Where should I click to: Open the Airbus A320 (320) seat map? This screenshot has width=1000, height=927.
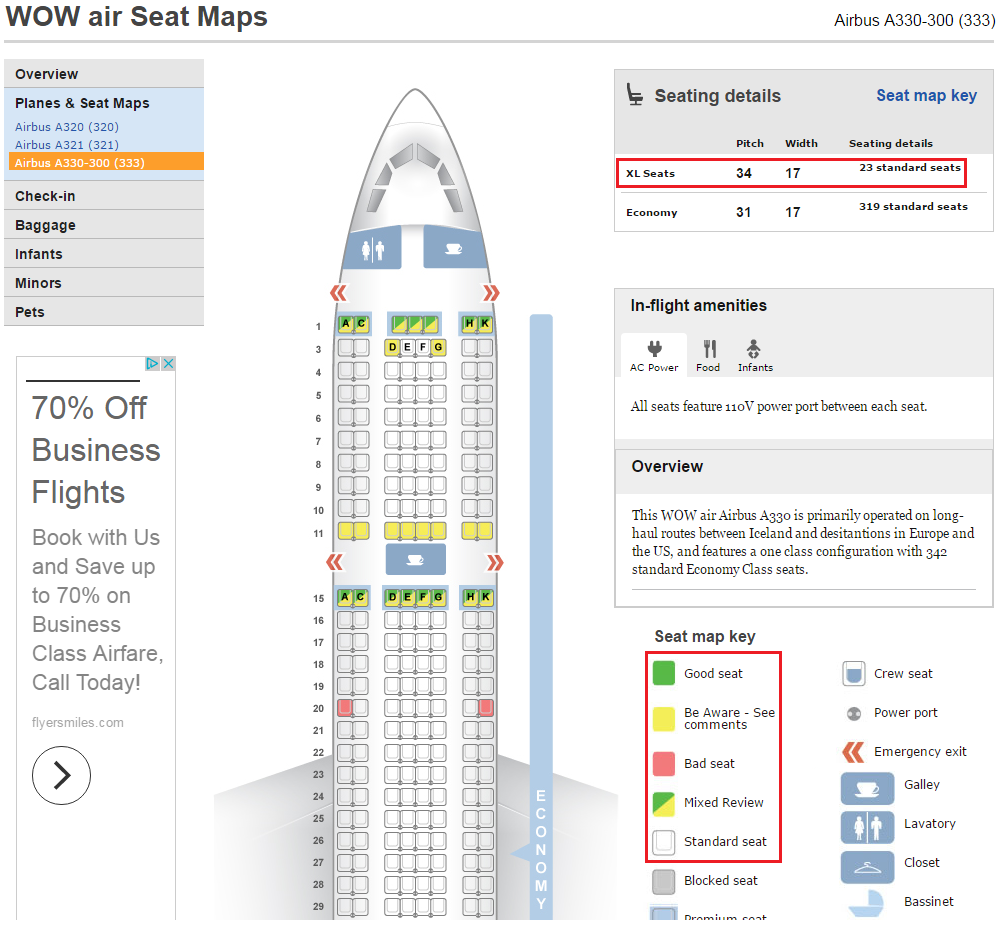pyautogui.click(x=67, y=127)
